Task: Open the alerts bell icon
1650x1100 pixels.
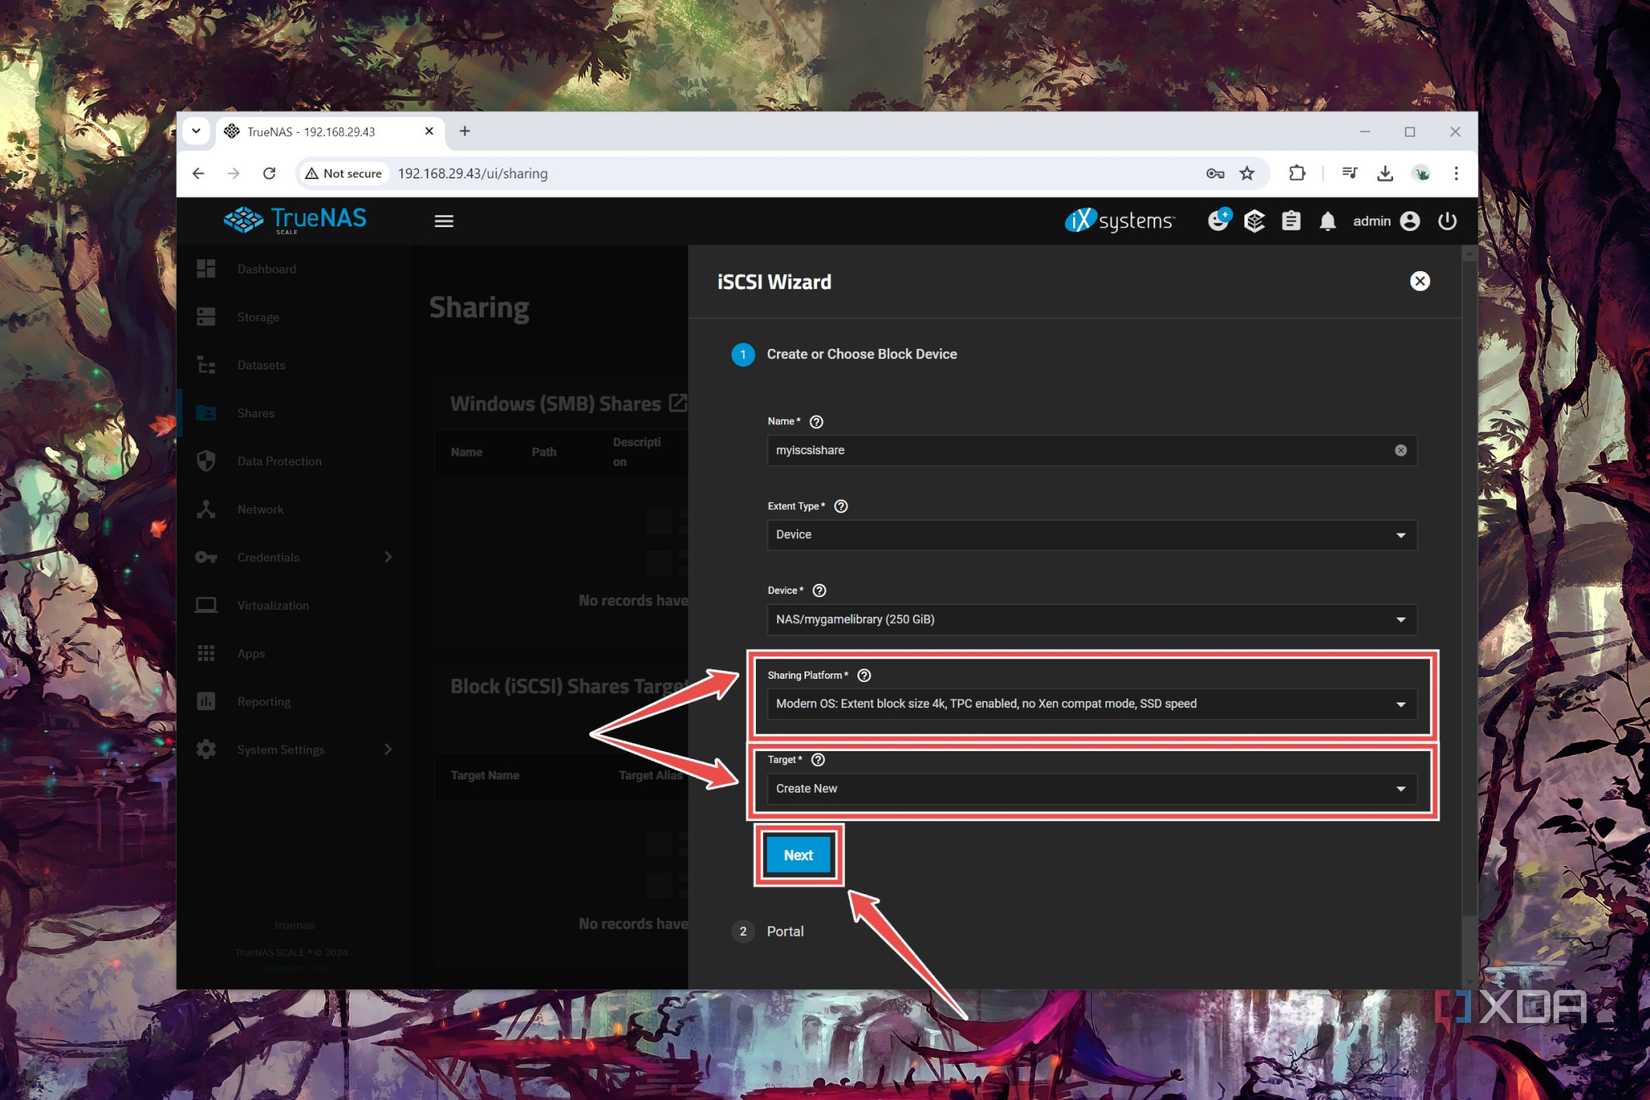Action: [x=1327, y=222]
